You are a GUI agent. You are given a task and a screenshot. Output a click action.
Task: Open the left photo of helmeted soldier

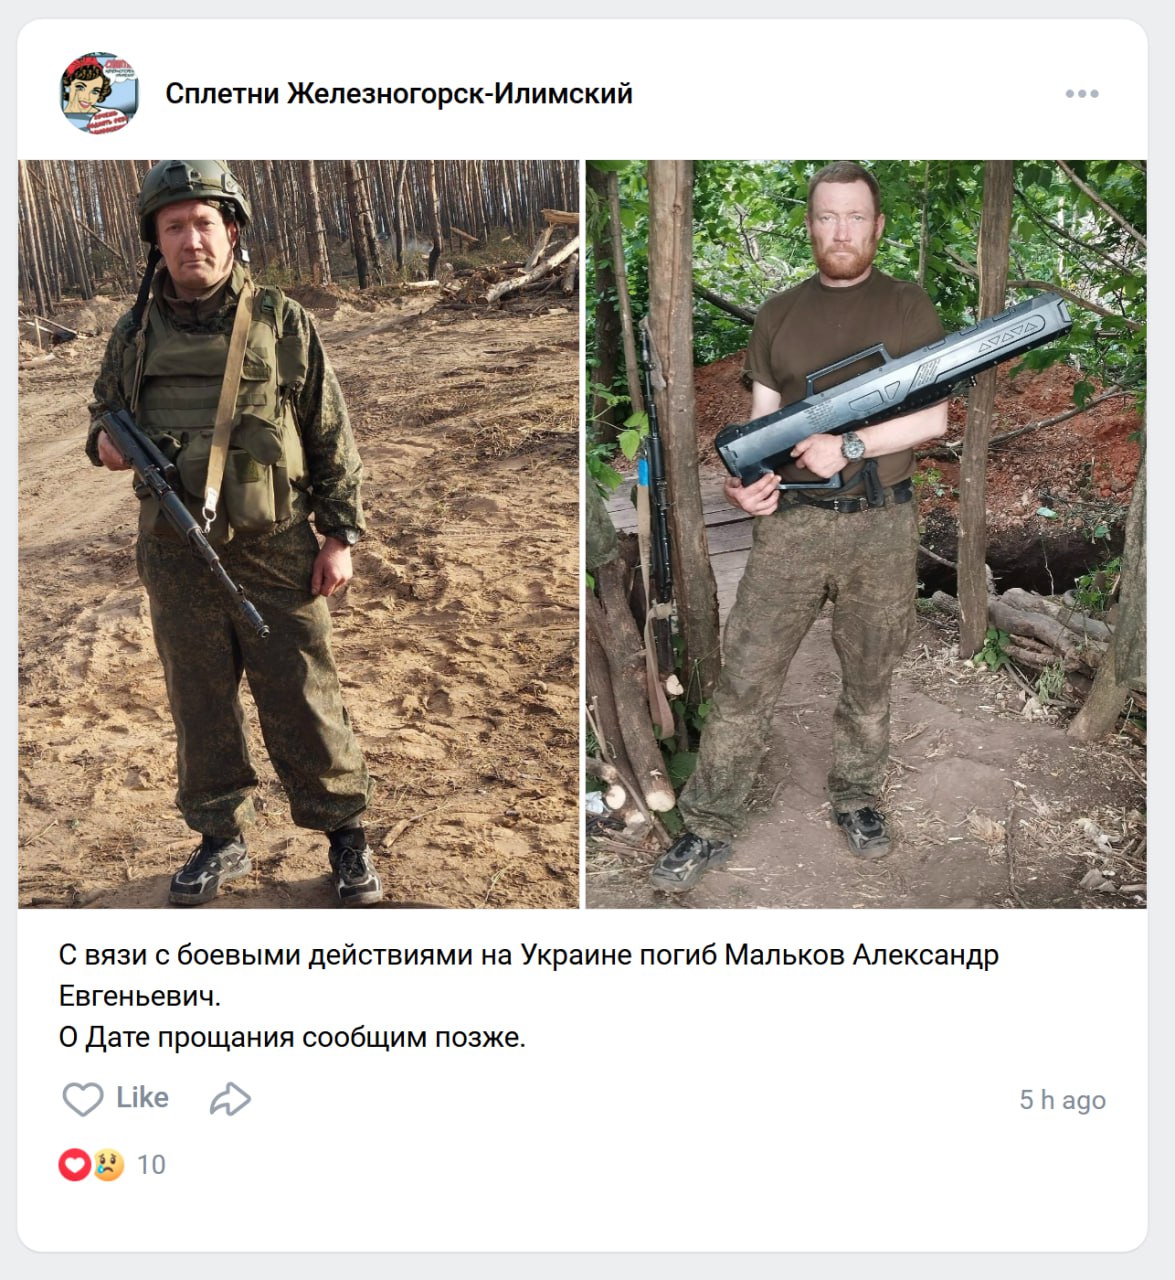[299, 534]
